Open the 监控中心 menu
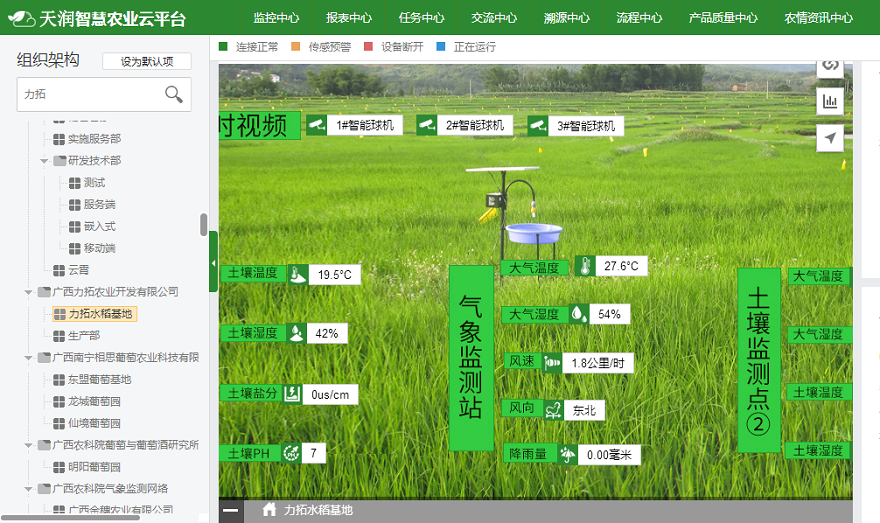The width and height of the screenshot is (880, 523). [276, 18]
